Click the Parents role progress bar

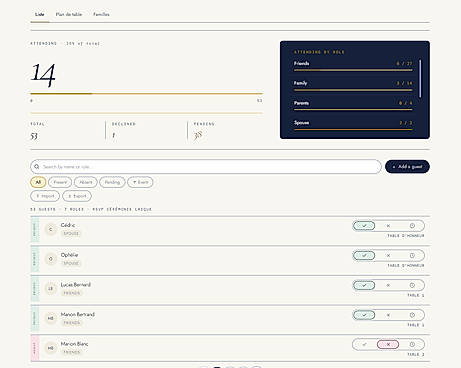click(353, 110)
